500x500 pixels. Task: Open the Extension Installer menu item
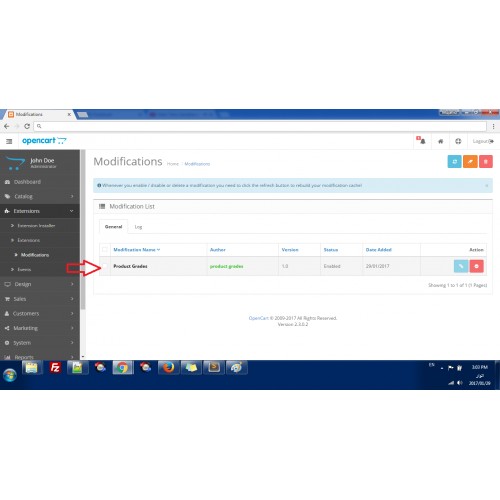[x=36, y=226]
